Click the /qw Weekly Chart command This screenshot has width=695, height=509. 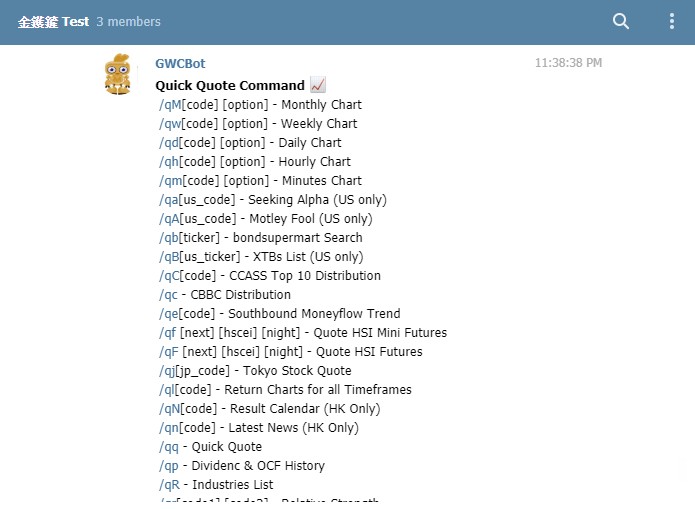pyautogui.click(x=170, y=124)
